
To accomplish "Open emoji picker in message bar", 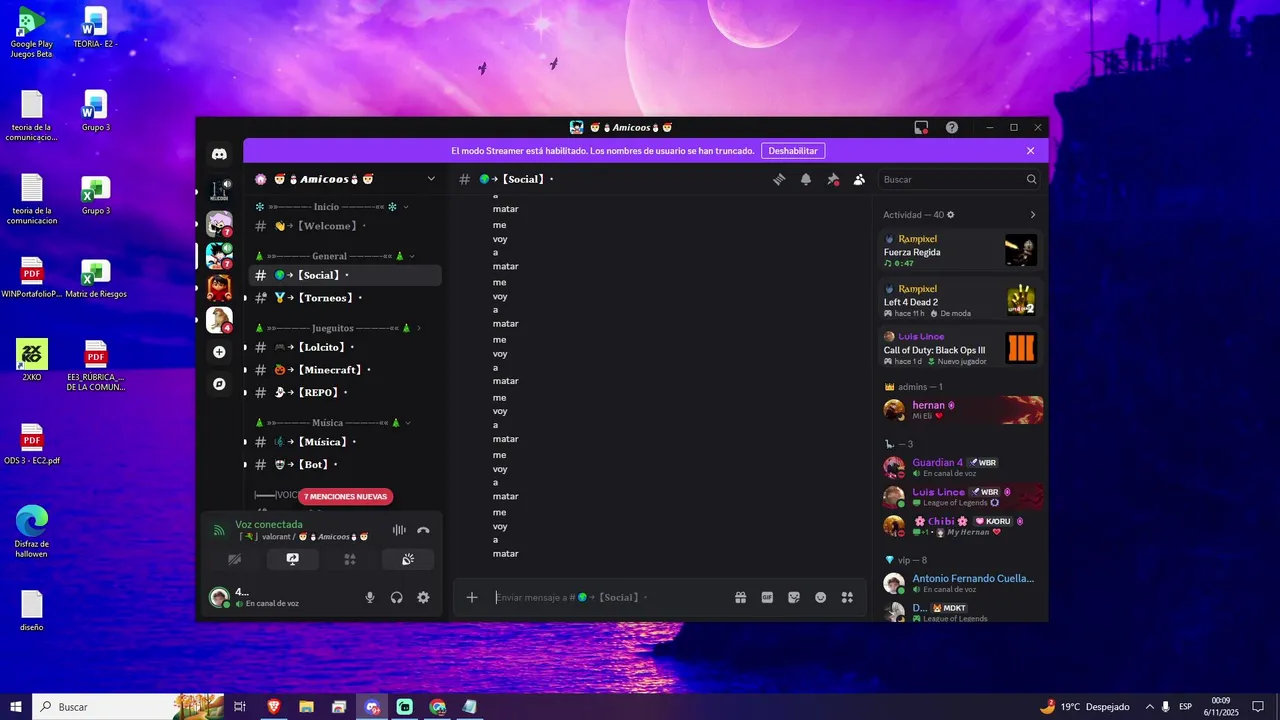I will [x=821, y=597].
